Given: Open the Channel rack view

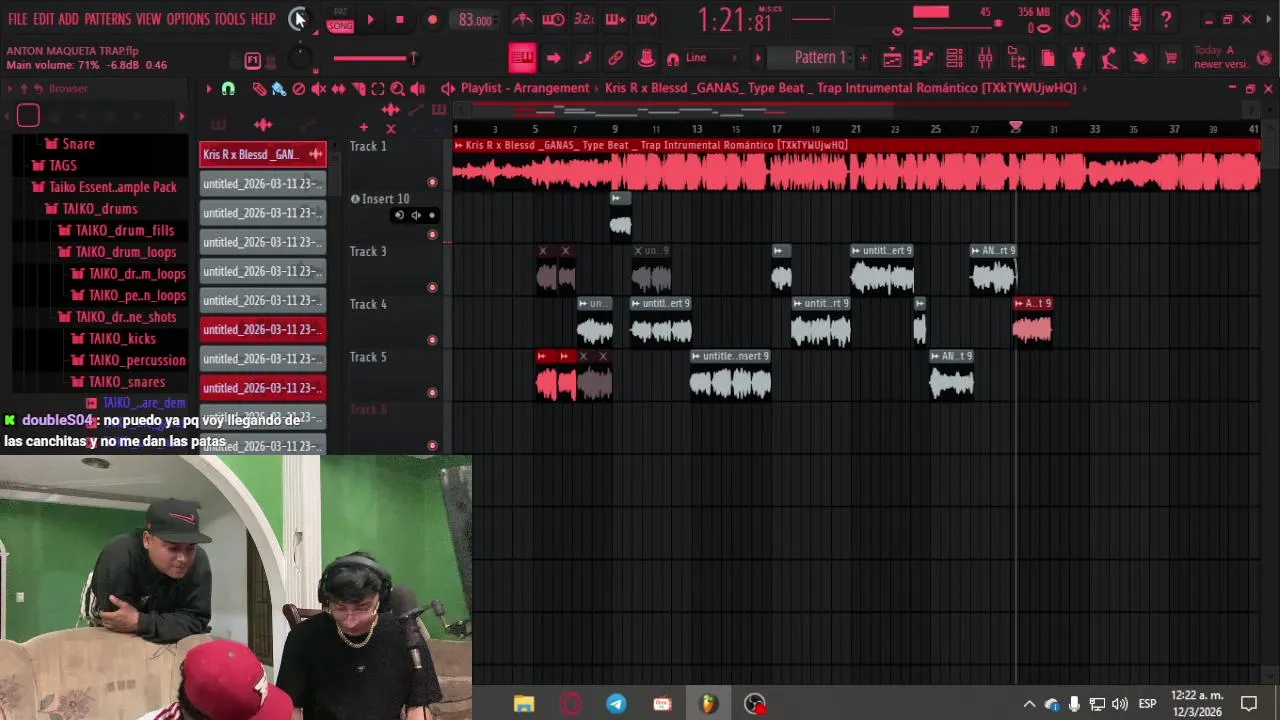Looking at the screenshot, I should (x=954, y=58).
